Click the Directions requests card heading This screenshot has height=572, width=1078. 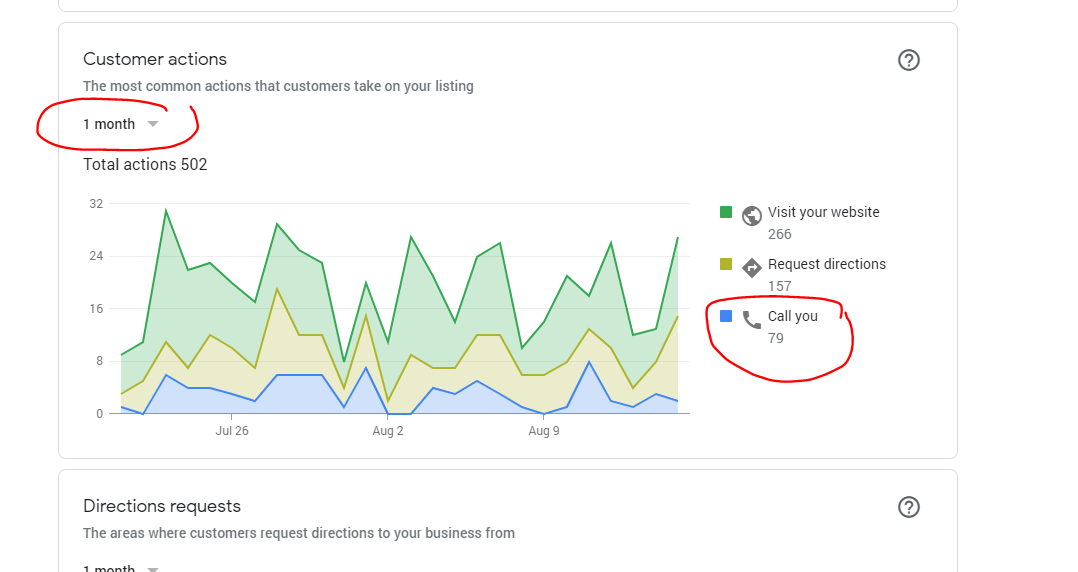162,506
